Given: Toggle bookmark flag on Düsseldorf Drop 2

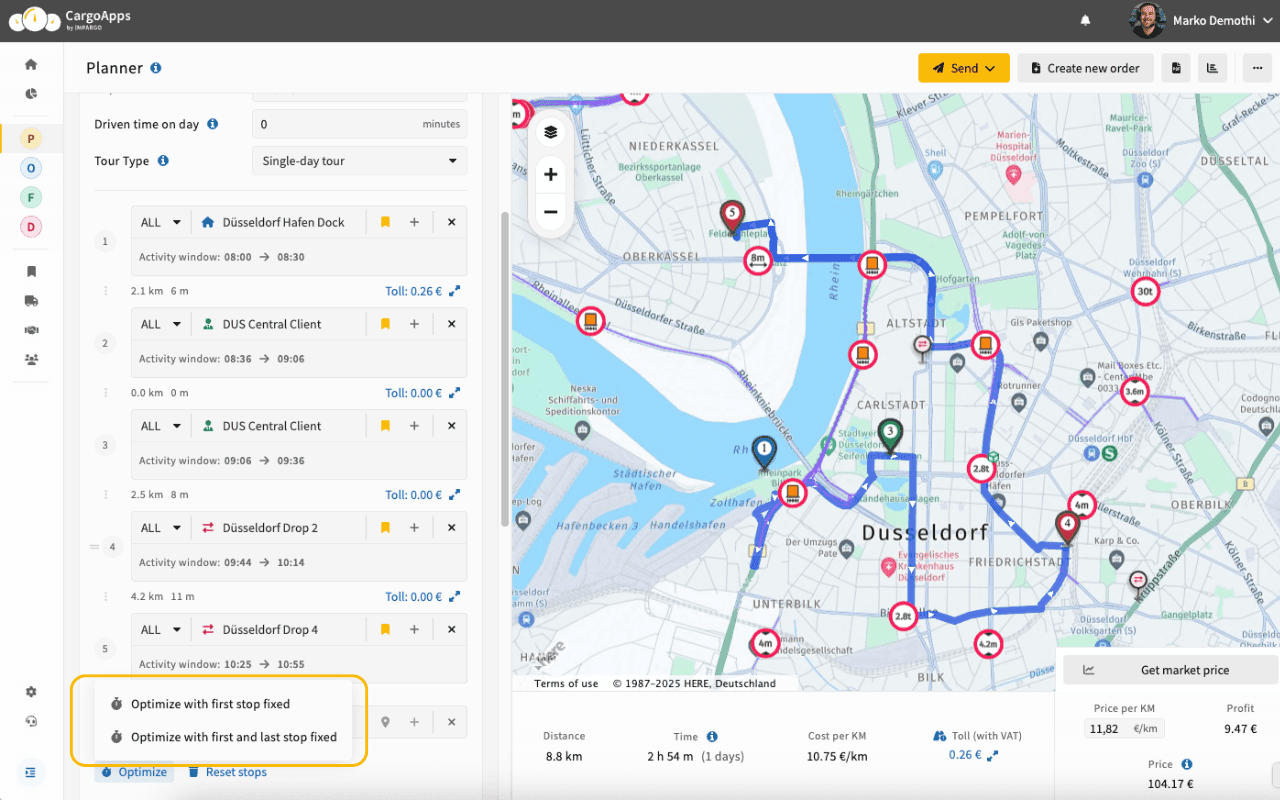Looking at the screenshot, I should (x=385, y=528).
